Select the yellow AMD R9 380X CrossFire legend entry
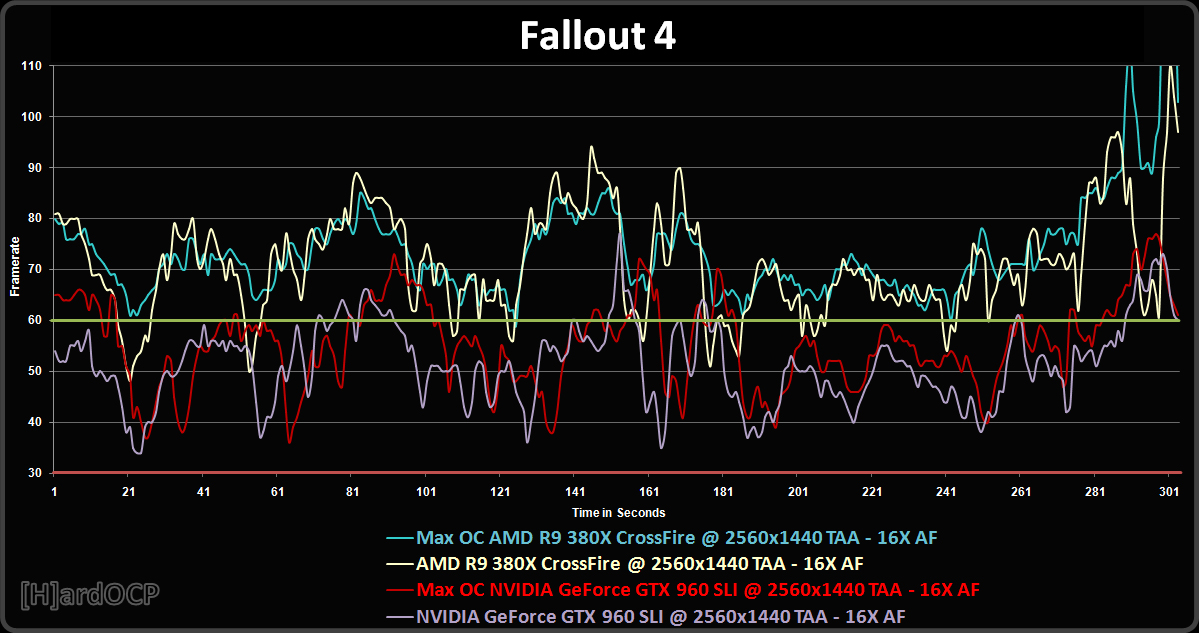This screenshot has width=1199, height=633. point(625,564)
